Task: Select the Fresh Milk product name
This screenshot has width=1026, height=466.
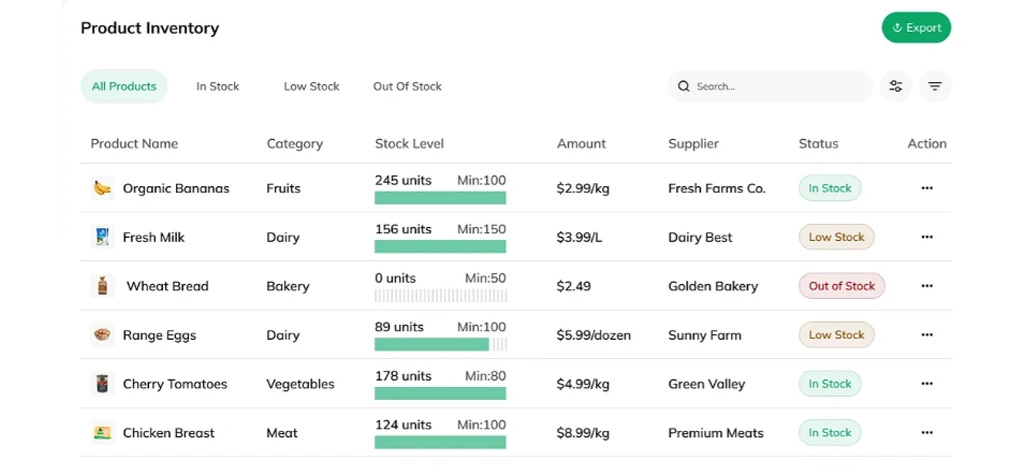Action: click(154, 237)
